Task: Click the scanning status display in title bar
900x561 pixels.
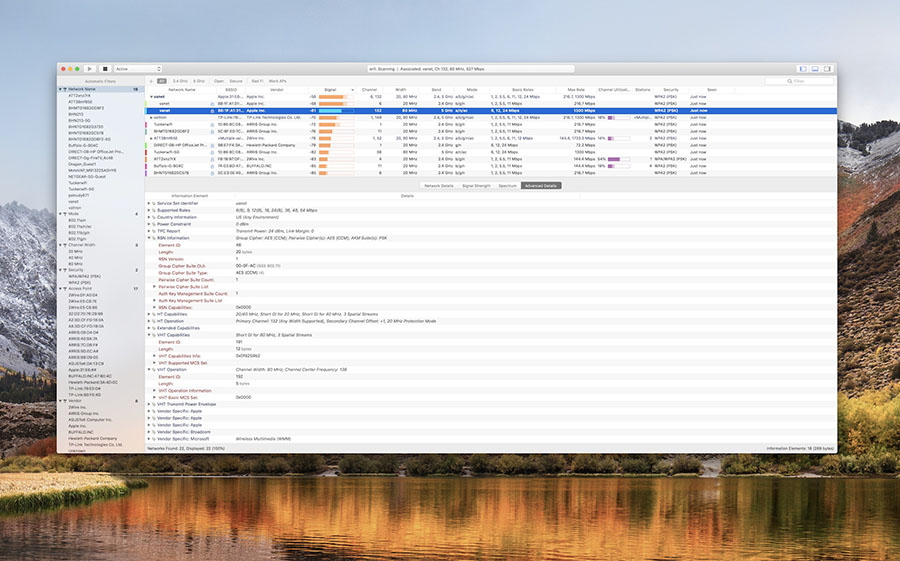Action: 471,69
